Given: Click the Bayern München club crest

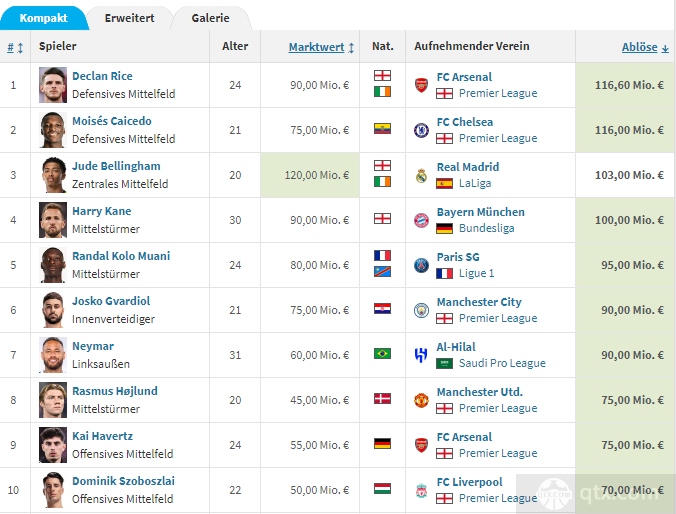Looking at the screenshot, I should pyautogui.click(x=421, y=220).
